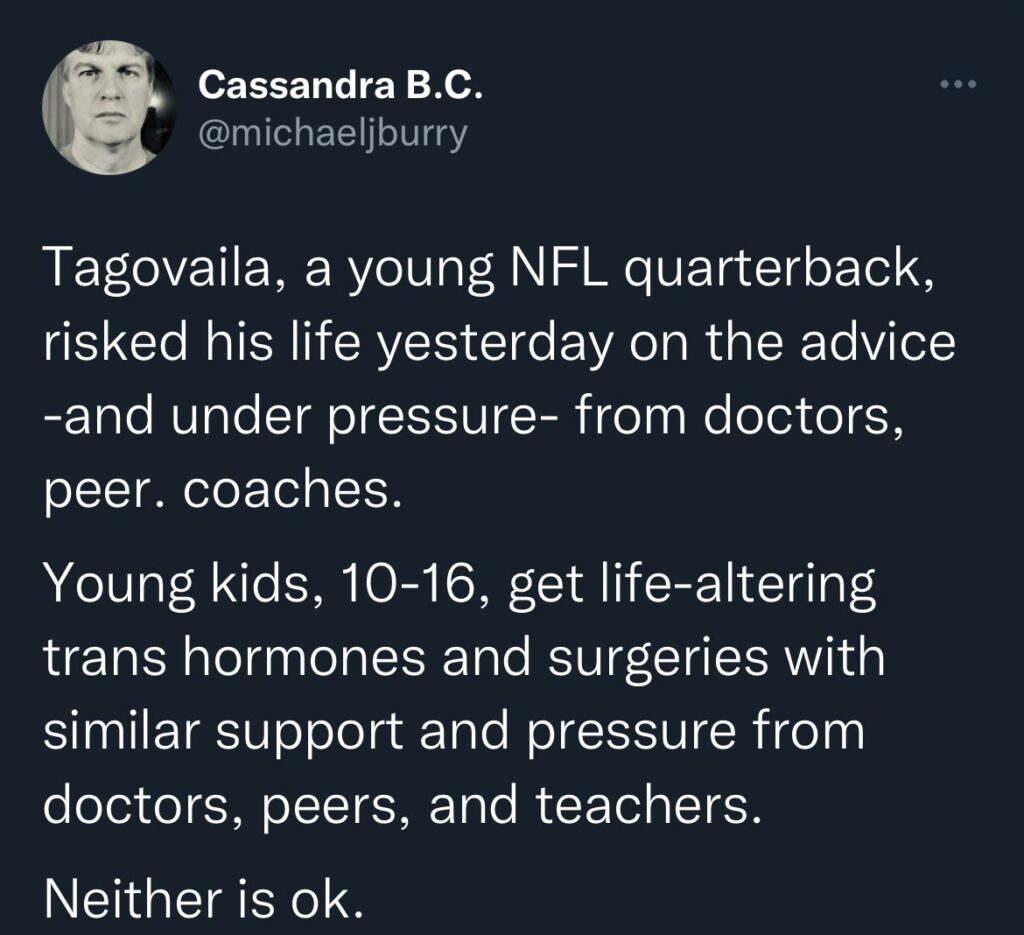
Task: Click the @michaeljburry handle
Action: (x=333, y=133)
